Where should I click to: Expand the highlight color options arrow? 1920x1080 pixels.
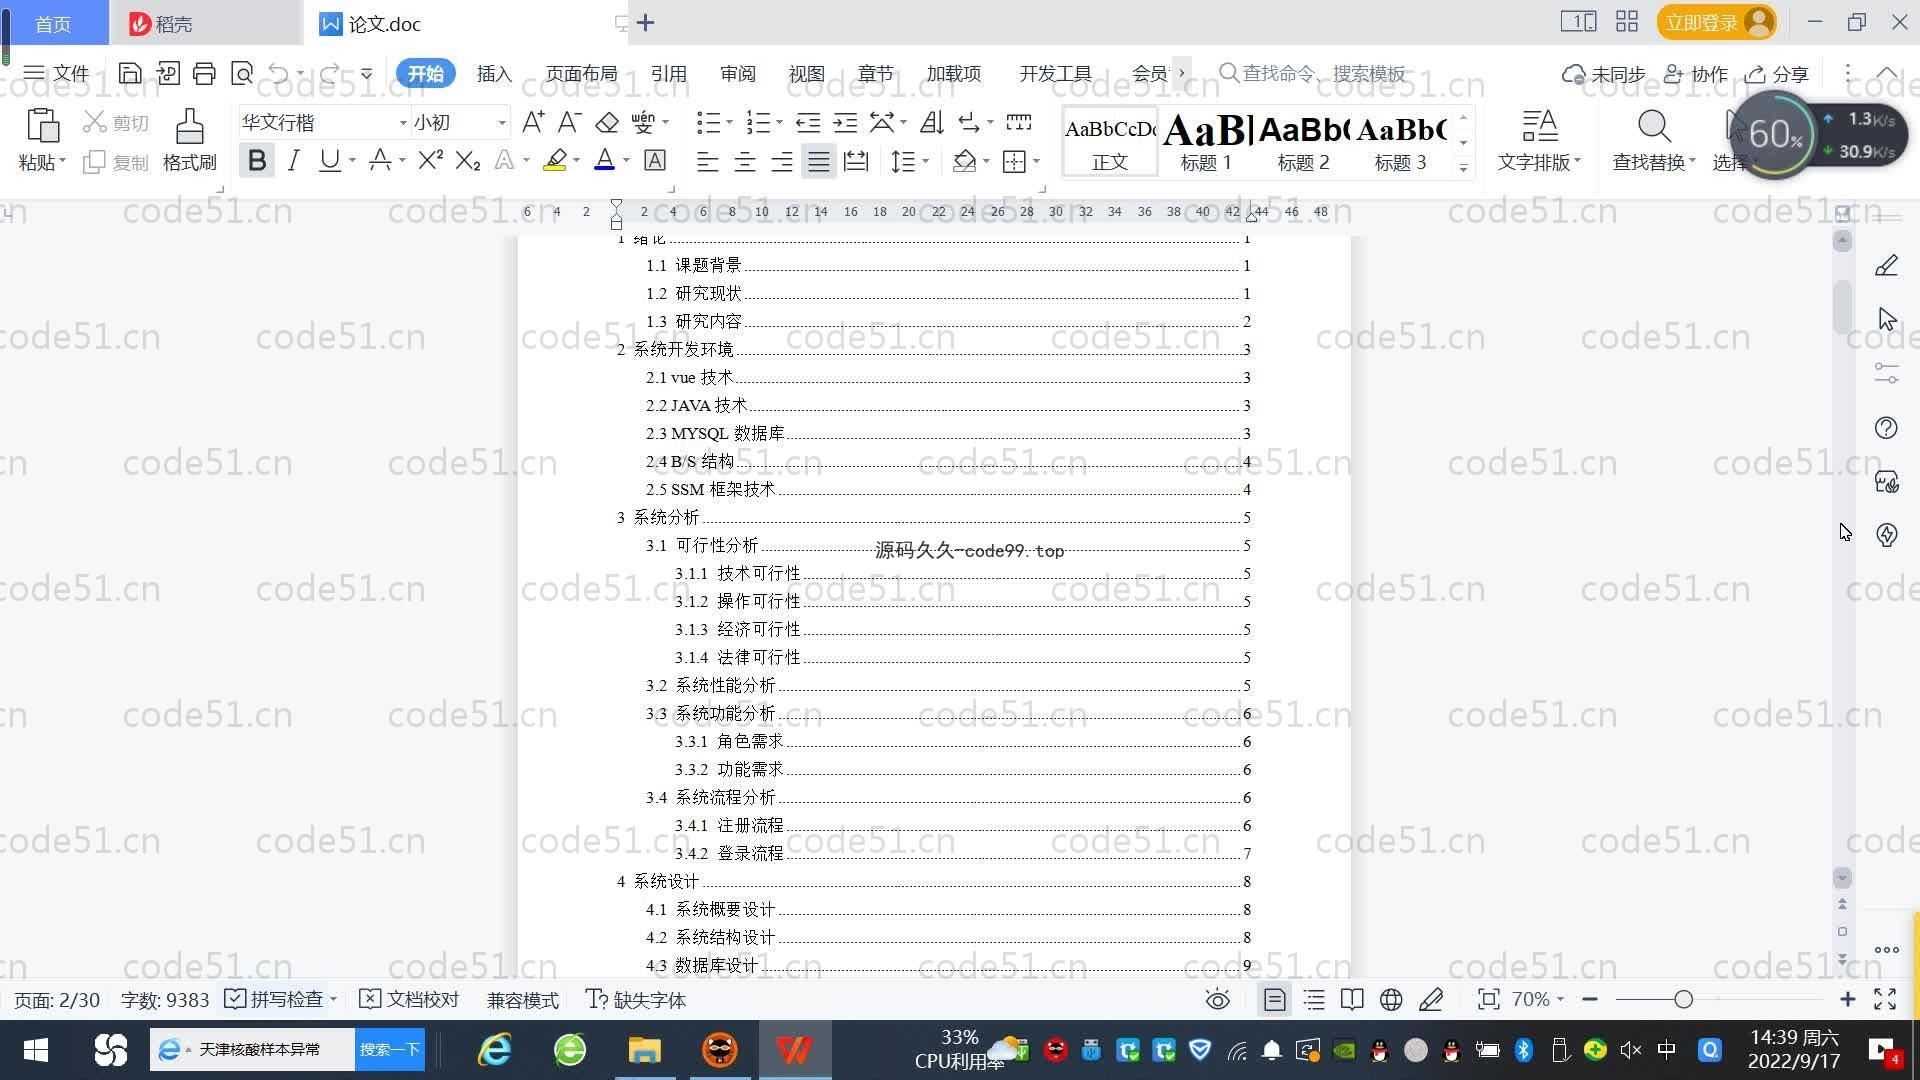click(576, 161)
